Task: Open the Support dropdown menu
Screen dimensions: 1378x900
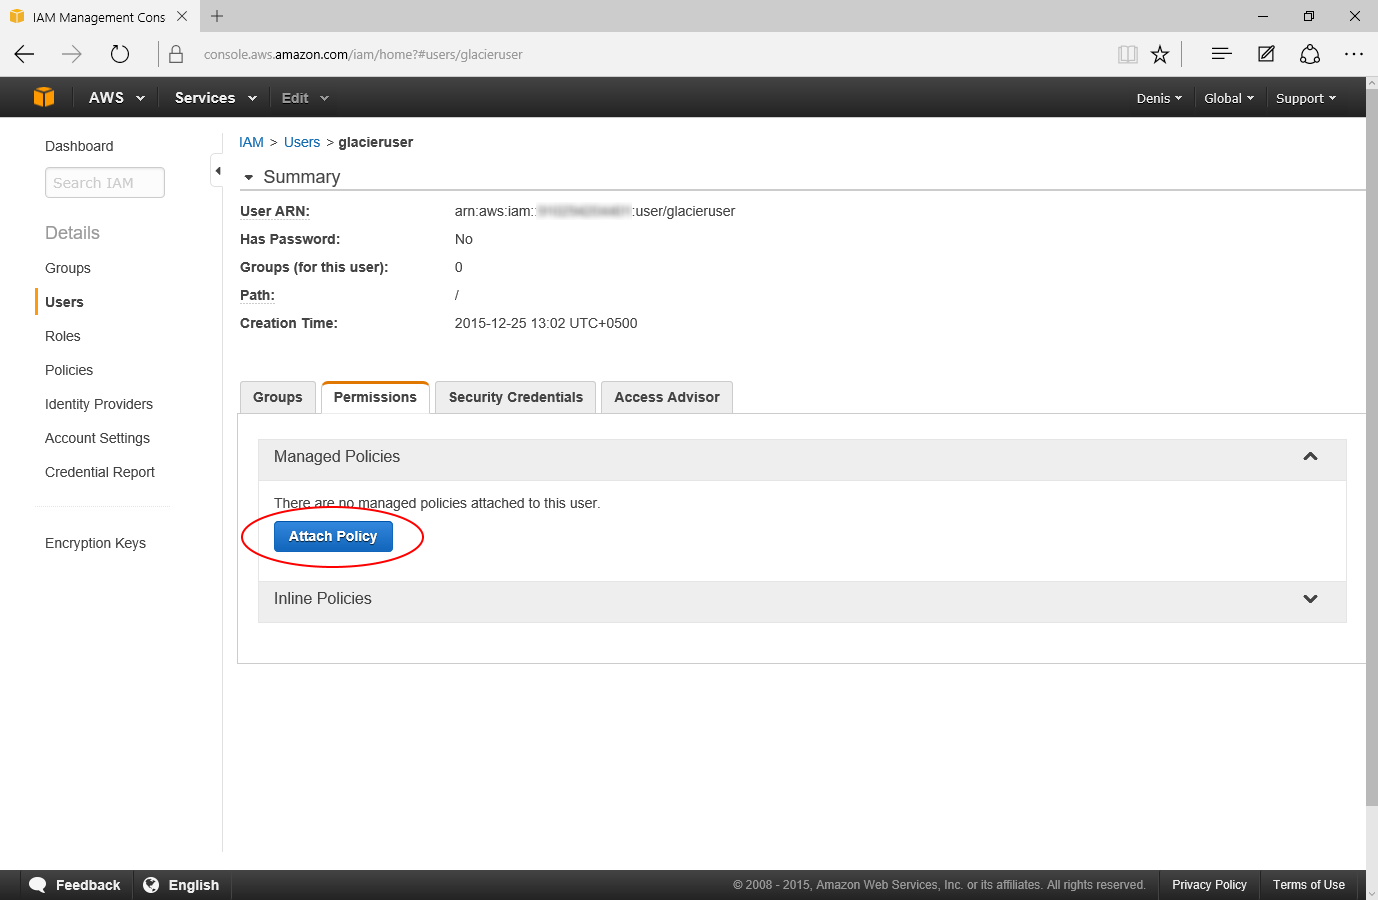Action: click(x=1306, y=98)
